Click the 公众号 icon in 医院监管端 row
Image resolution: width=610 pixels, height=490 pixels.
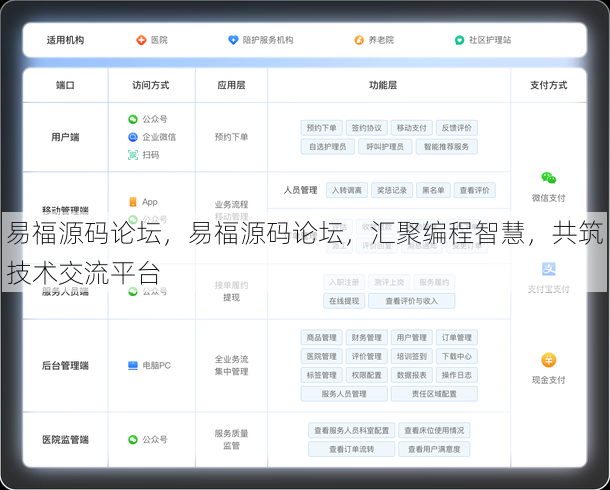click(x=133, y=439)
